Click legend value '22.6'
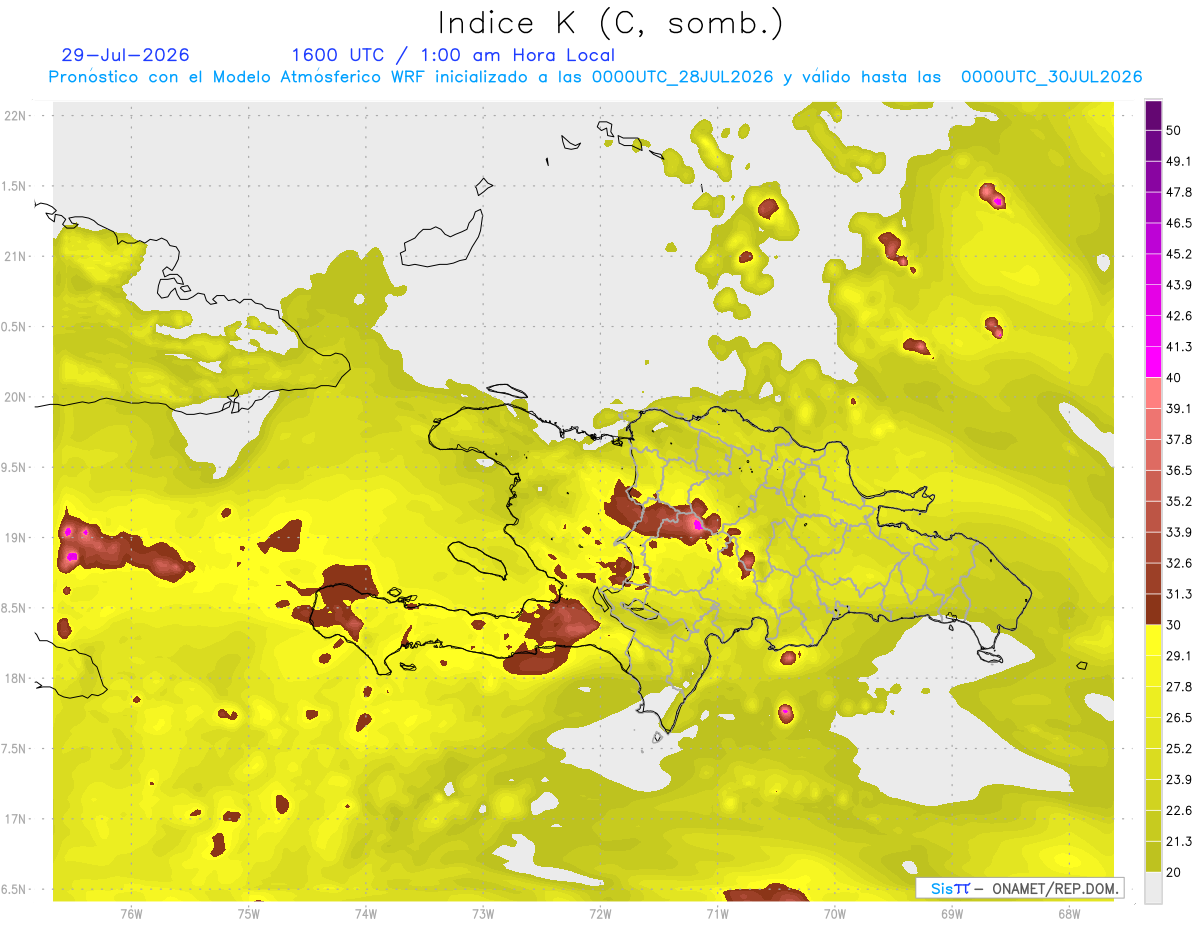 pos(1179,811)
